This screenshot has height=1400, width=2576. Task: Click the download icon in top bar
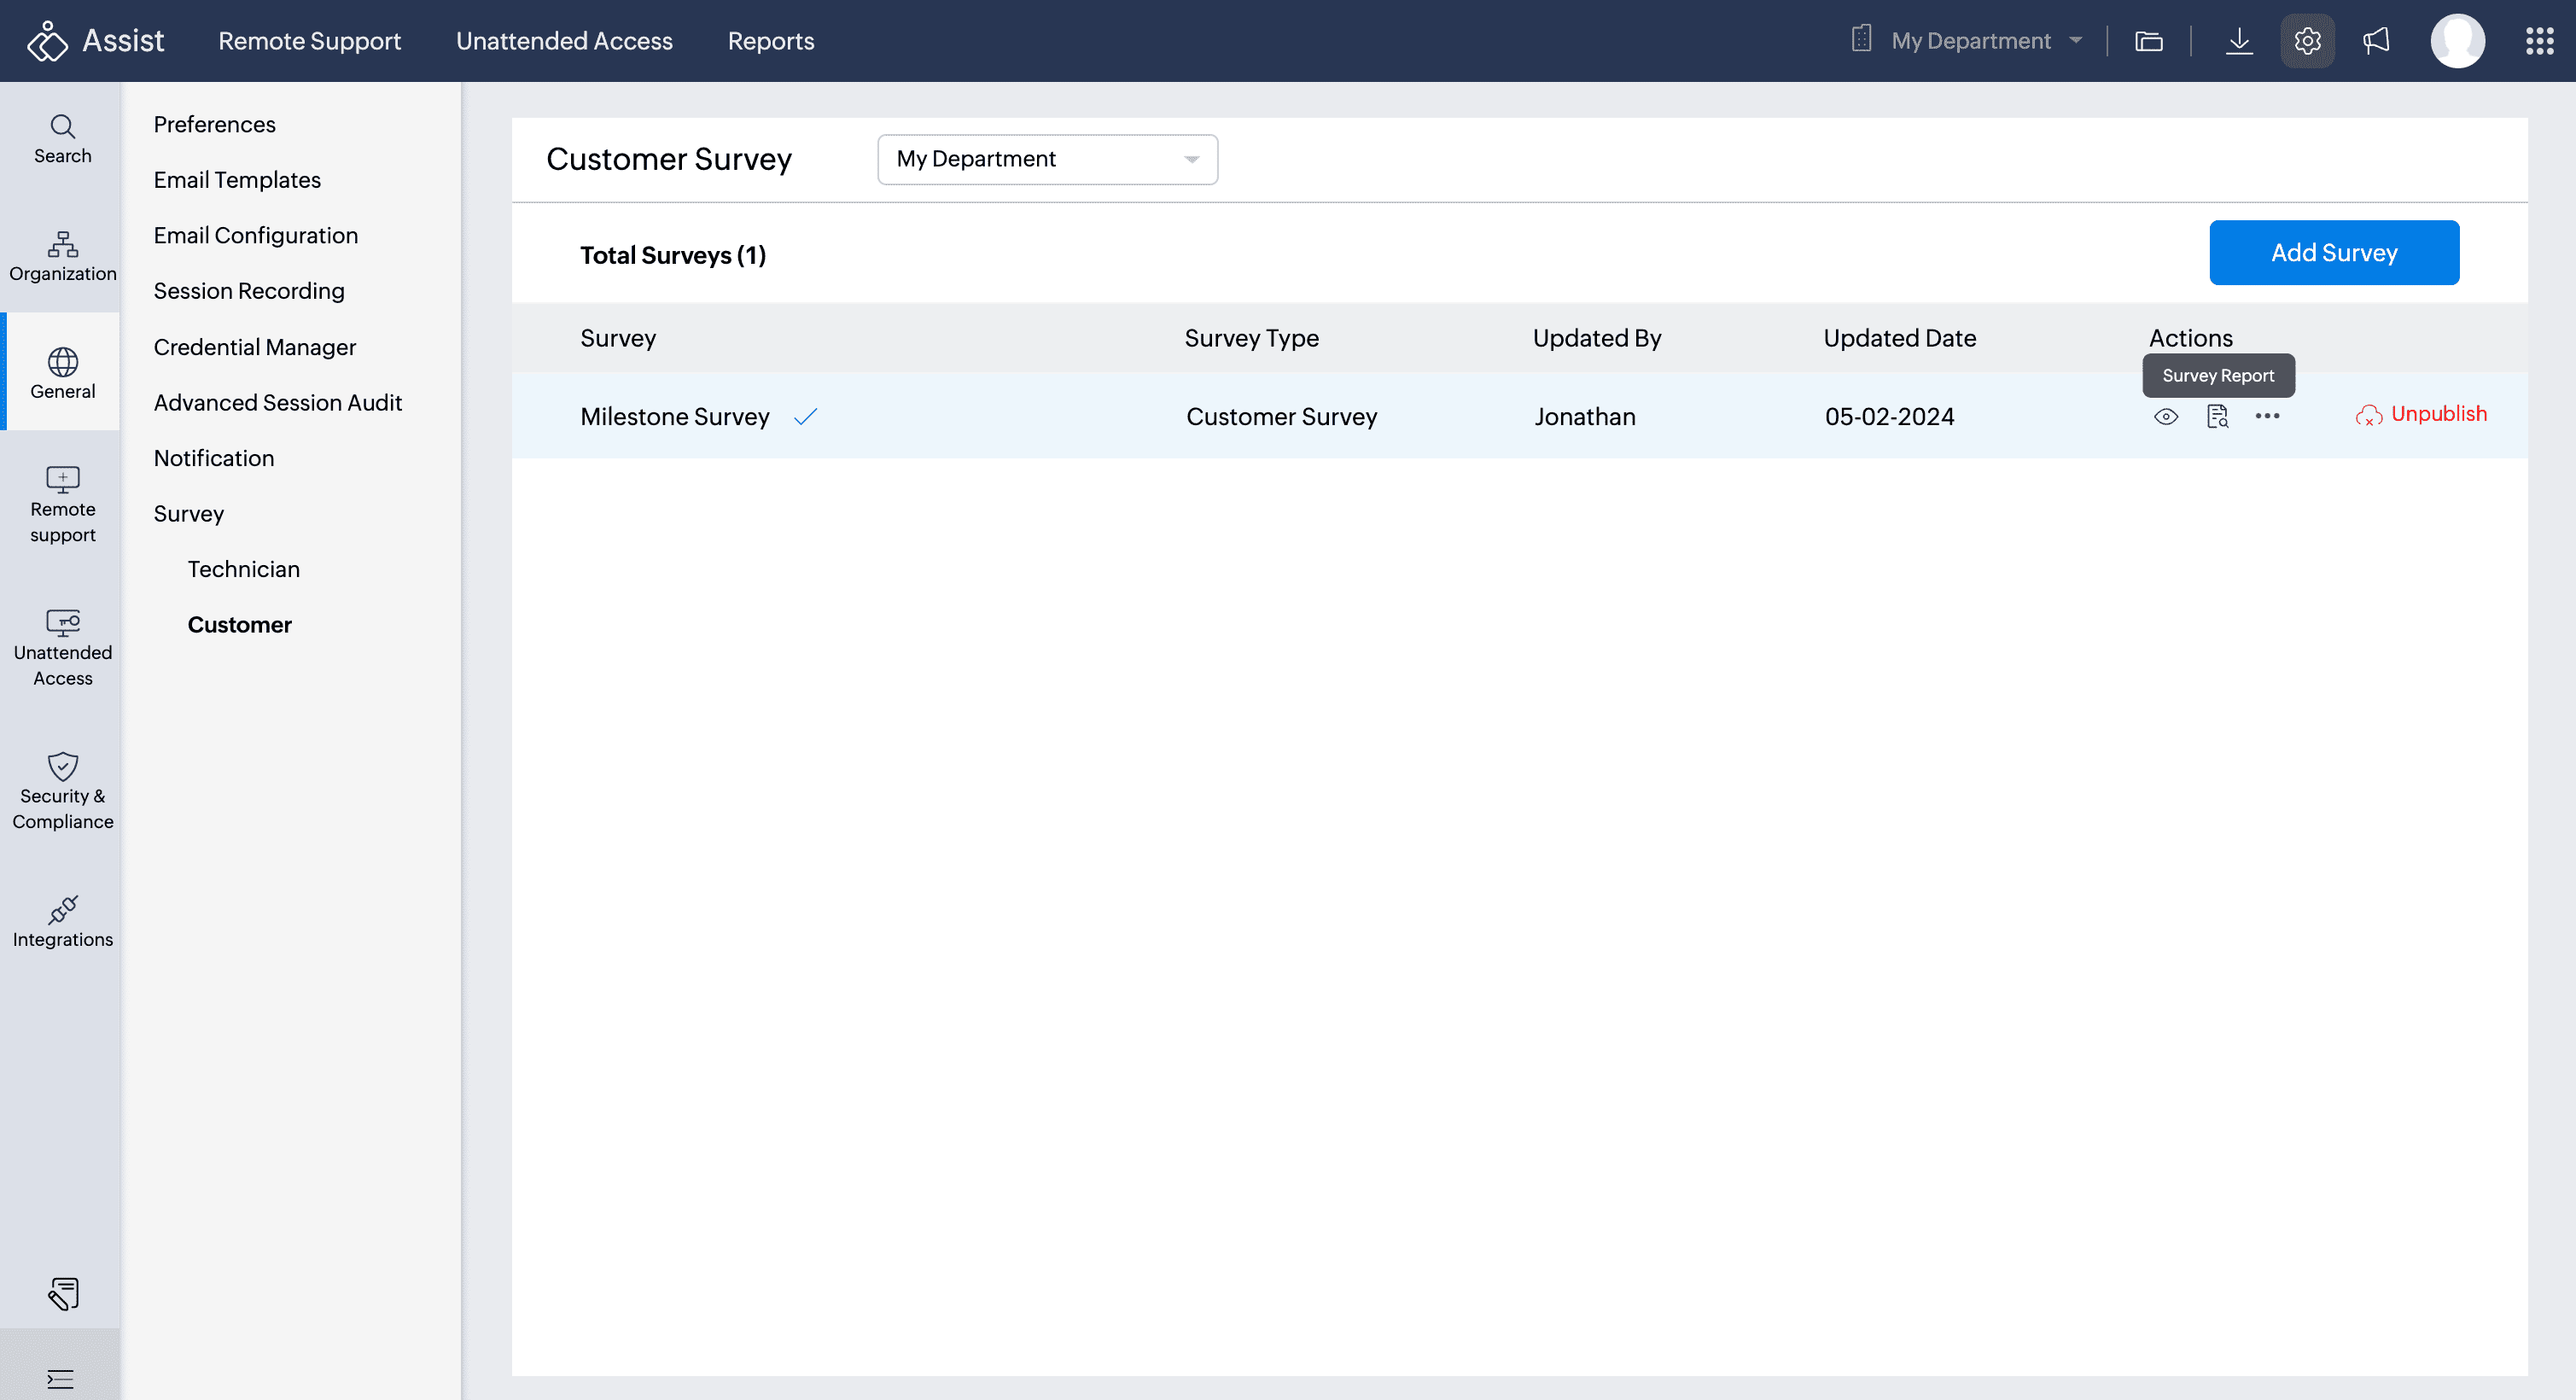(x=2239, y=41)
